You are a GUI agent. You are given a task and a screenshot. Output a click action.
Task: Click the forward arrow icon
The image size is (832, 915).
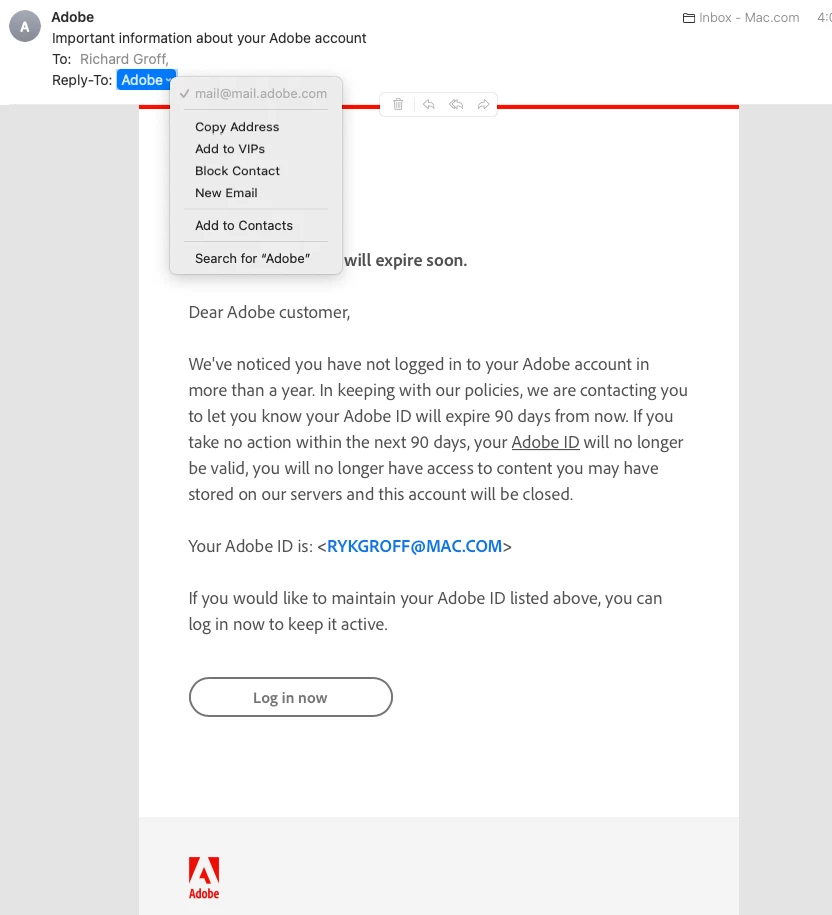click(483, 104)
